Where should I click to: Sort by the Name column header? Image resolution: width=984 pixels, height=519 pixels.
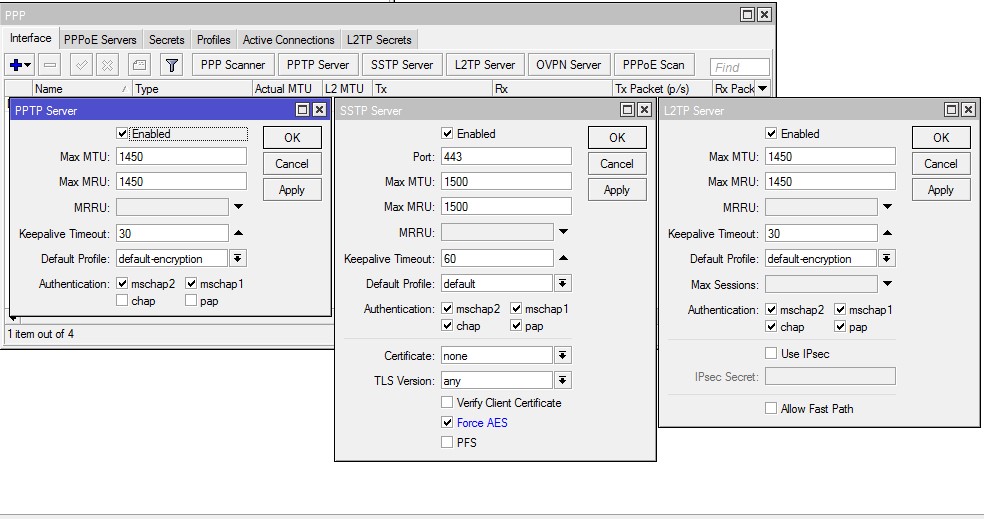click(82, 88)
